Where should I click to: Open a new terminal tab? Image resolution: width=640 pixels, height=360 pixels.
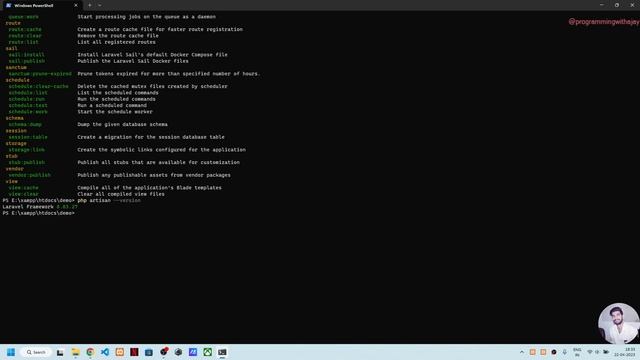(90, 6)
